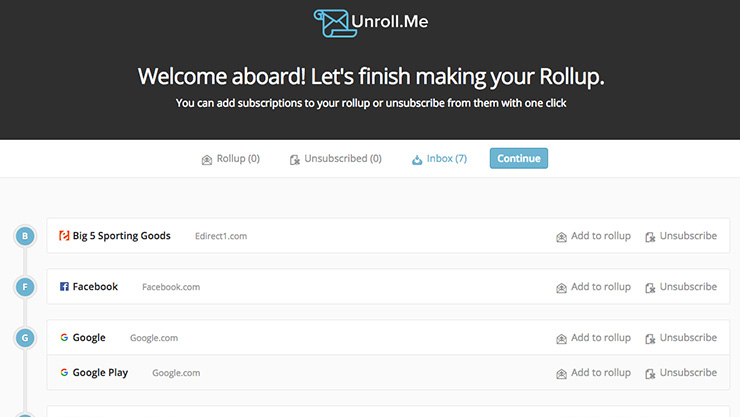Click the Facebook logo icon

64,286
